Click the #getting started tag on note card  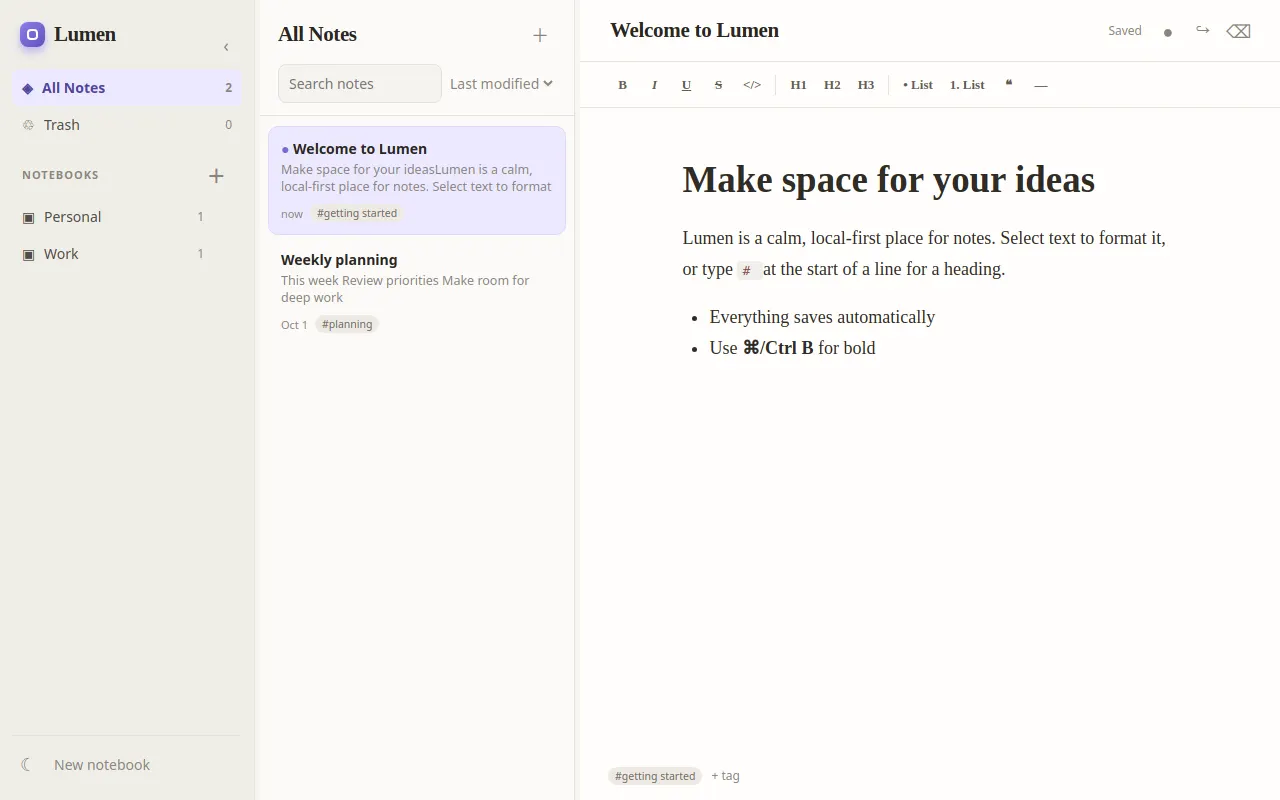point(357,213)
